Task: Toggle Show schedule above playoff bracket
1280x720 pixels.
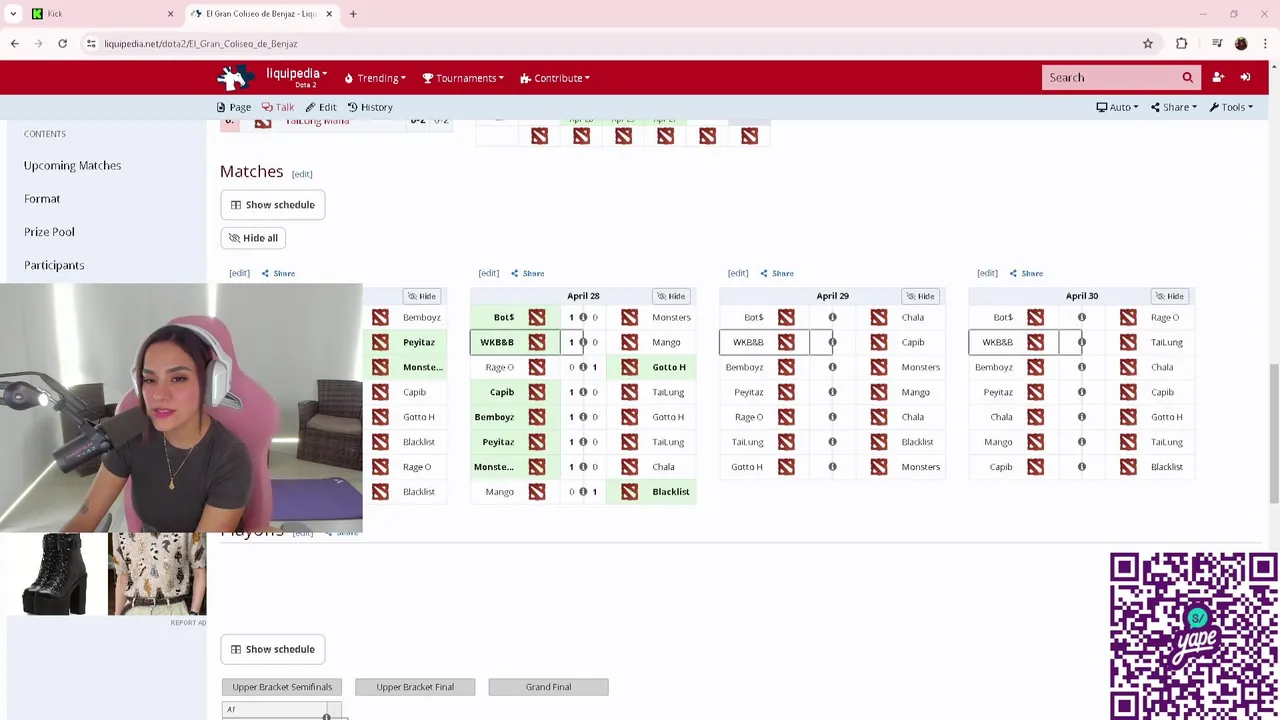Action: [x=273, y=649]
